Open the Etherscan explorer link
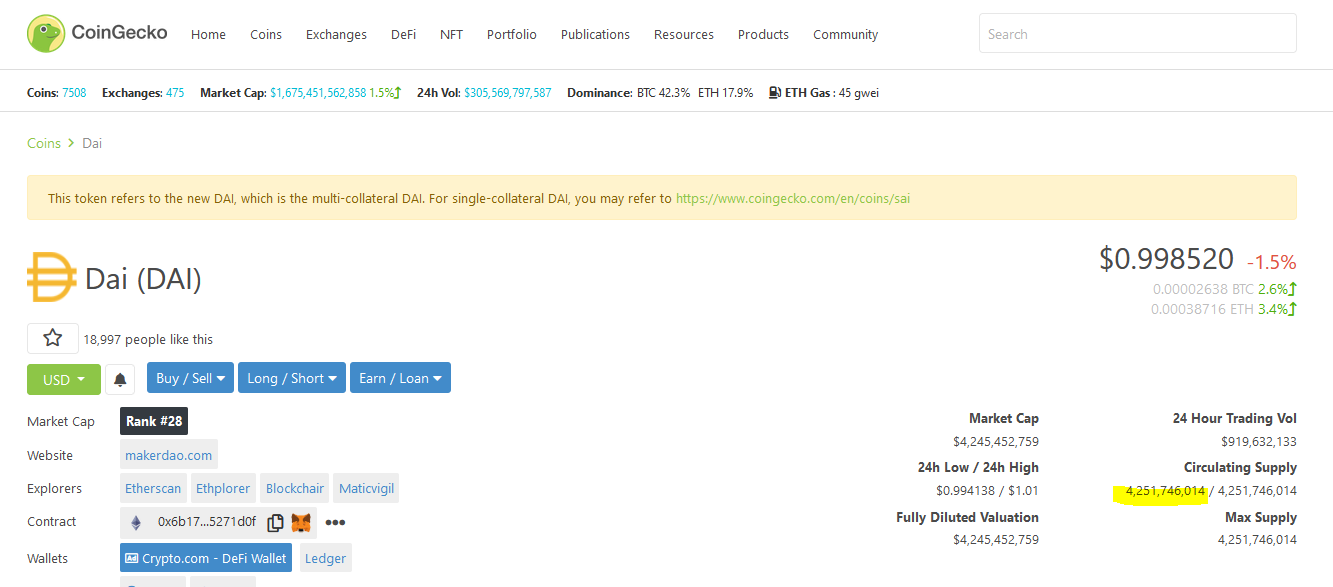Viewport: 1333px width, 587px height. [153, 488]
